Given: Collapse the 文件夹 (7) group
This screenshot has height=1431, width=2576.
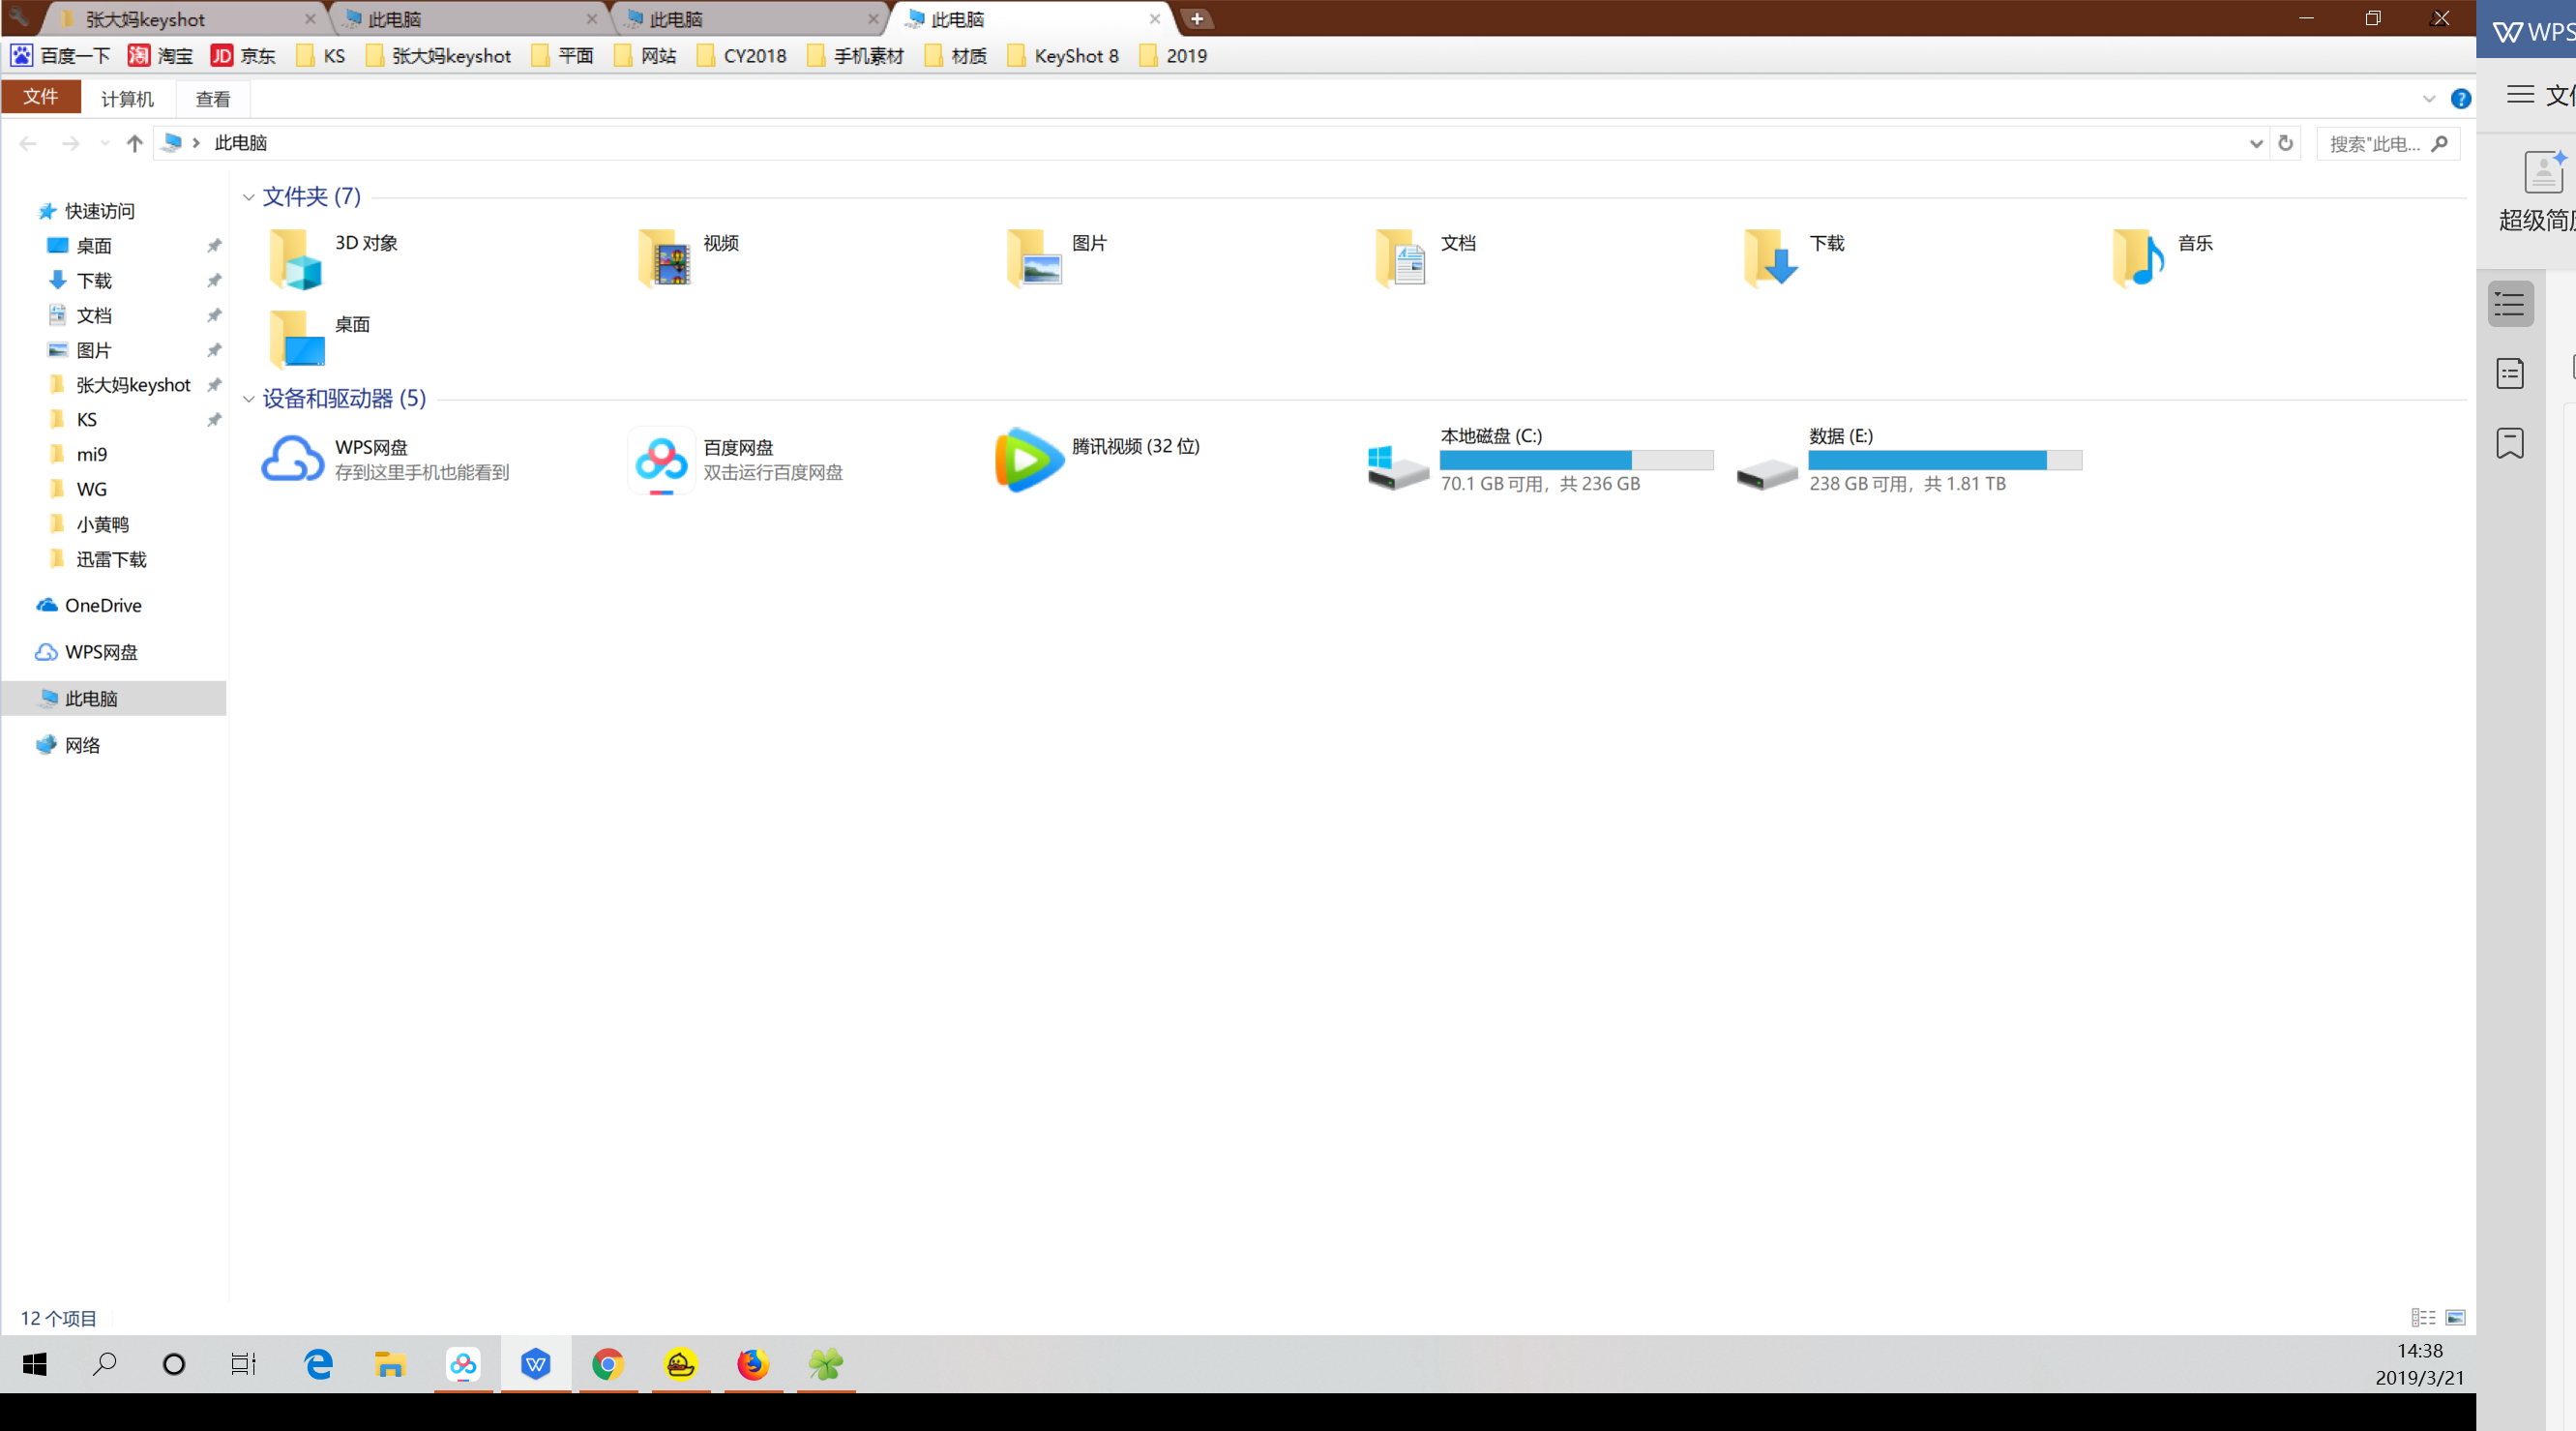Looking at the screenshot, I should [249, 197].
